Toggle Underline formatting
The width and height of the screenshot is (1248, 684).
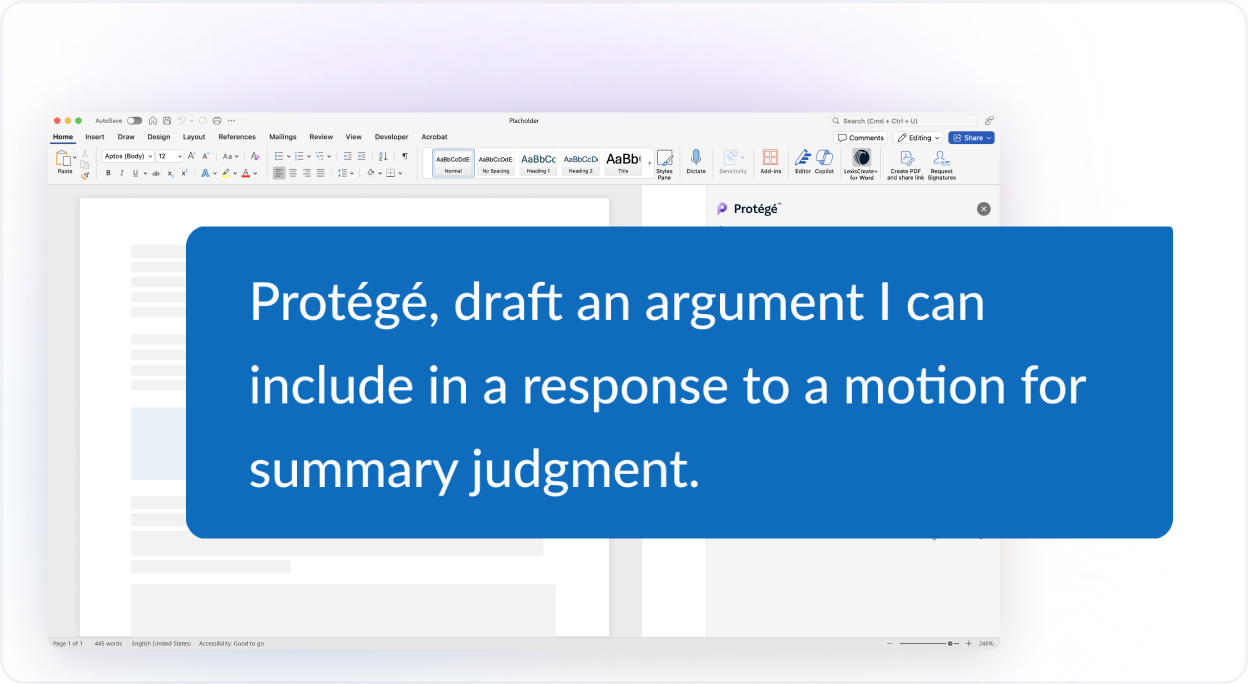(x=135, y=173)
